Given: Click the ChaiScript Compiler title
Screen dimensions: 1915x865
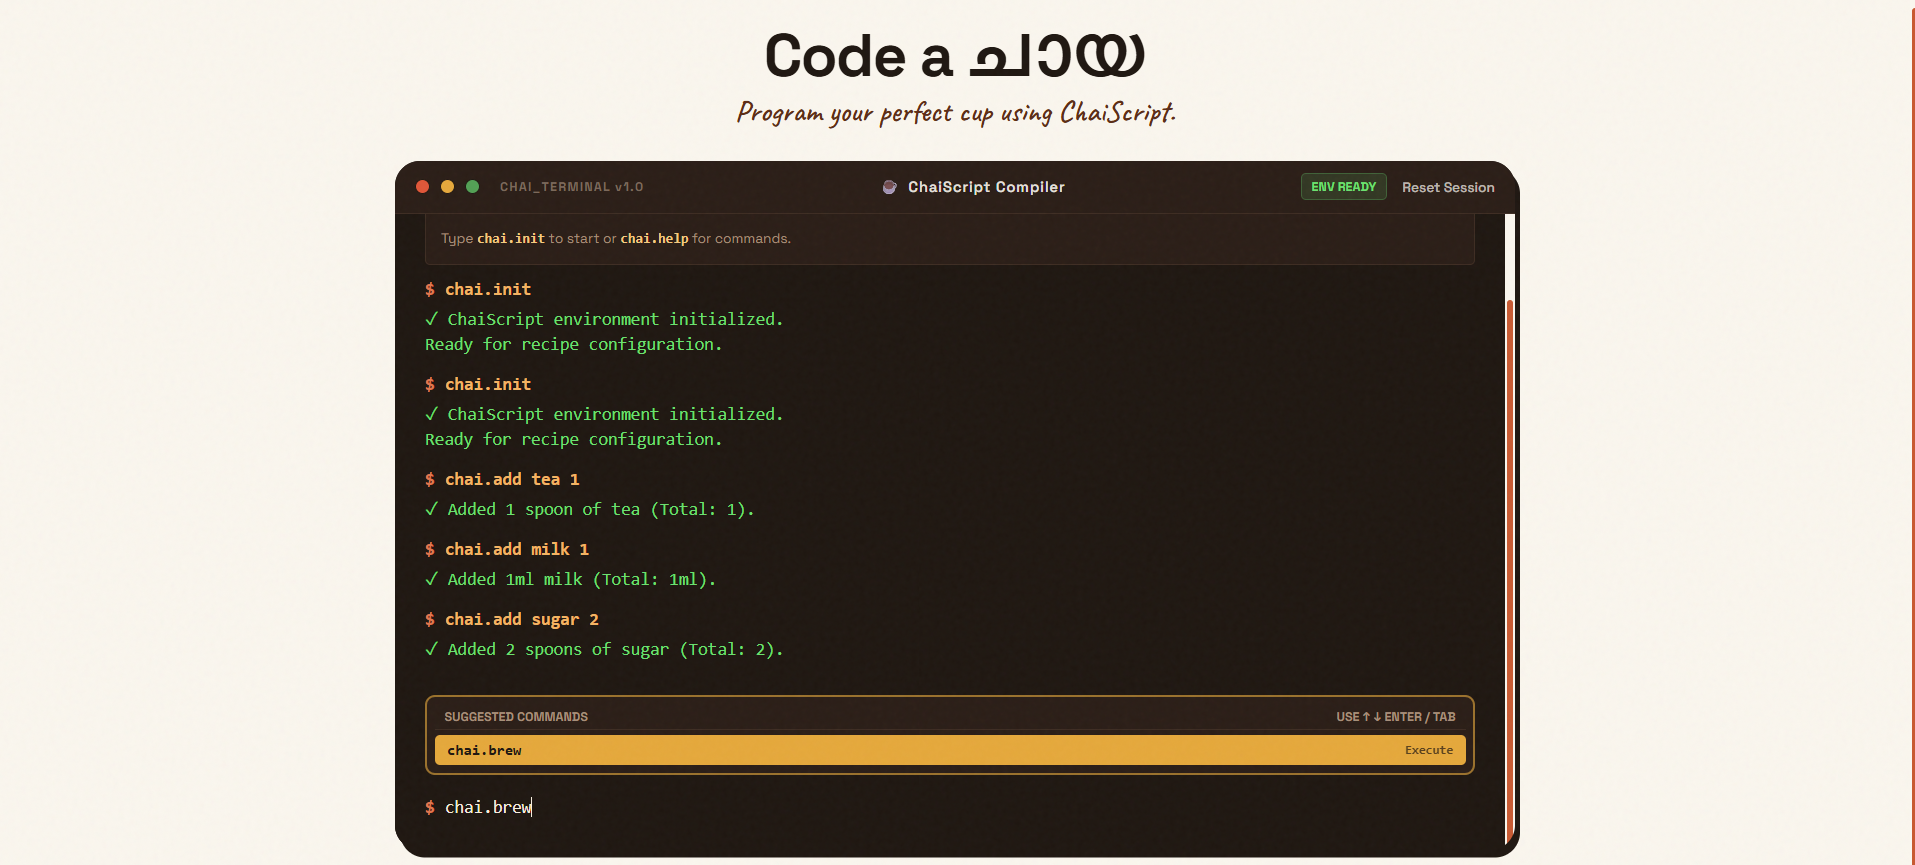Looking at the screenshot, I should click(x=986, y=187).
